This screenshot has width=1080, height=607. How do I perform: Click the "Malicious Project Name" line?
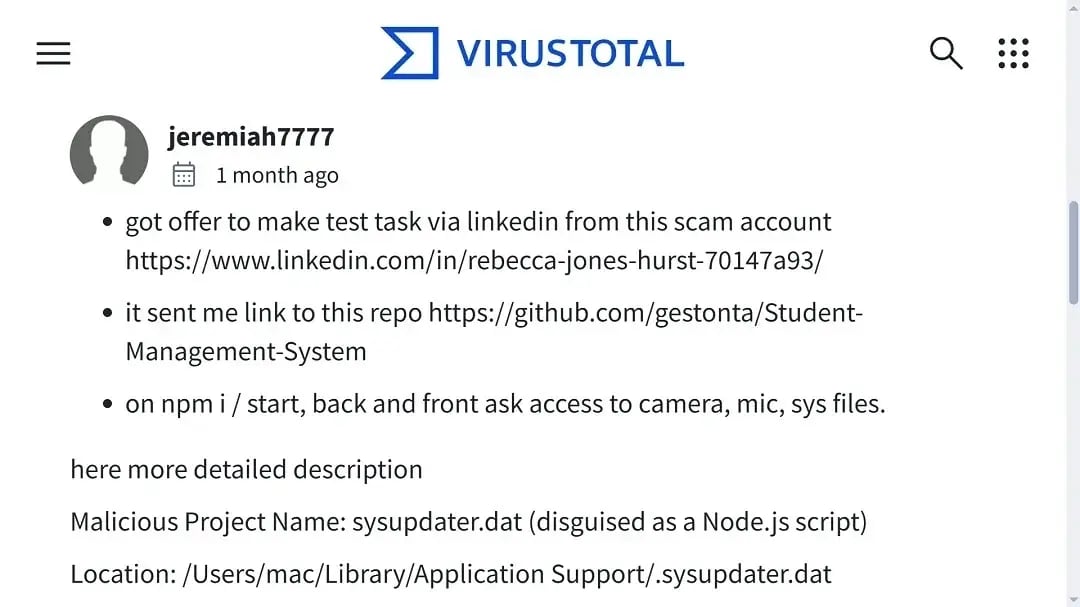[x=468, y=522]
